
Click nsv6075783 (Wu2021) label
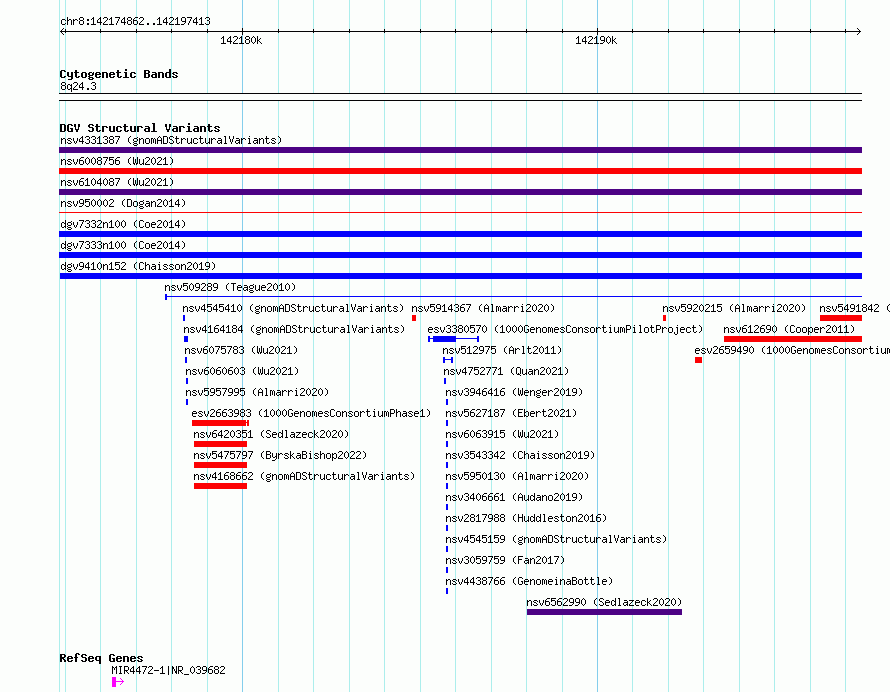(241, 350)
